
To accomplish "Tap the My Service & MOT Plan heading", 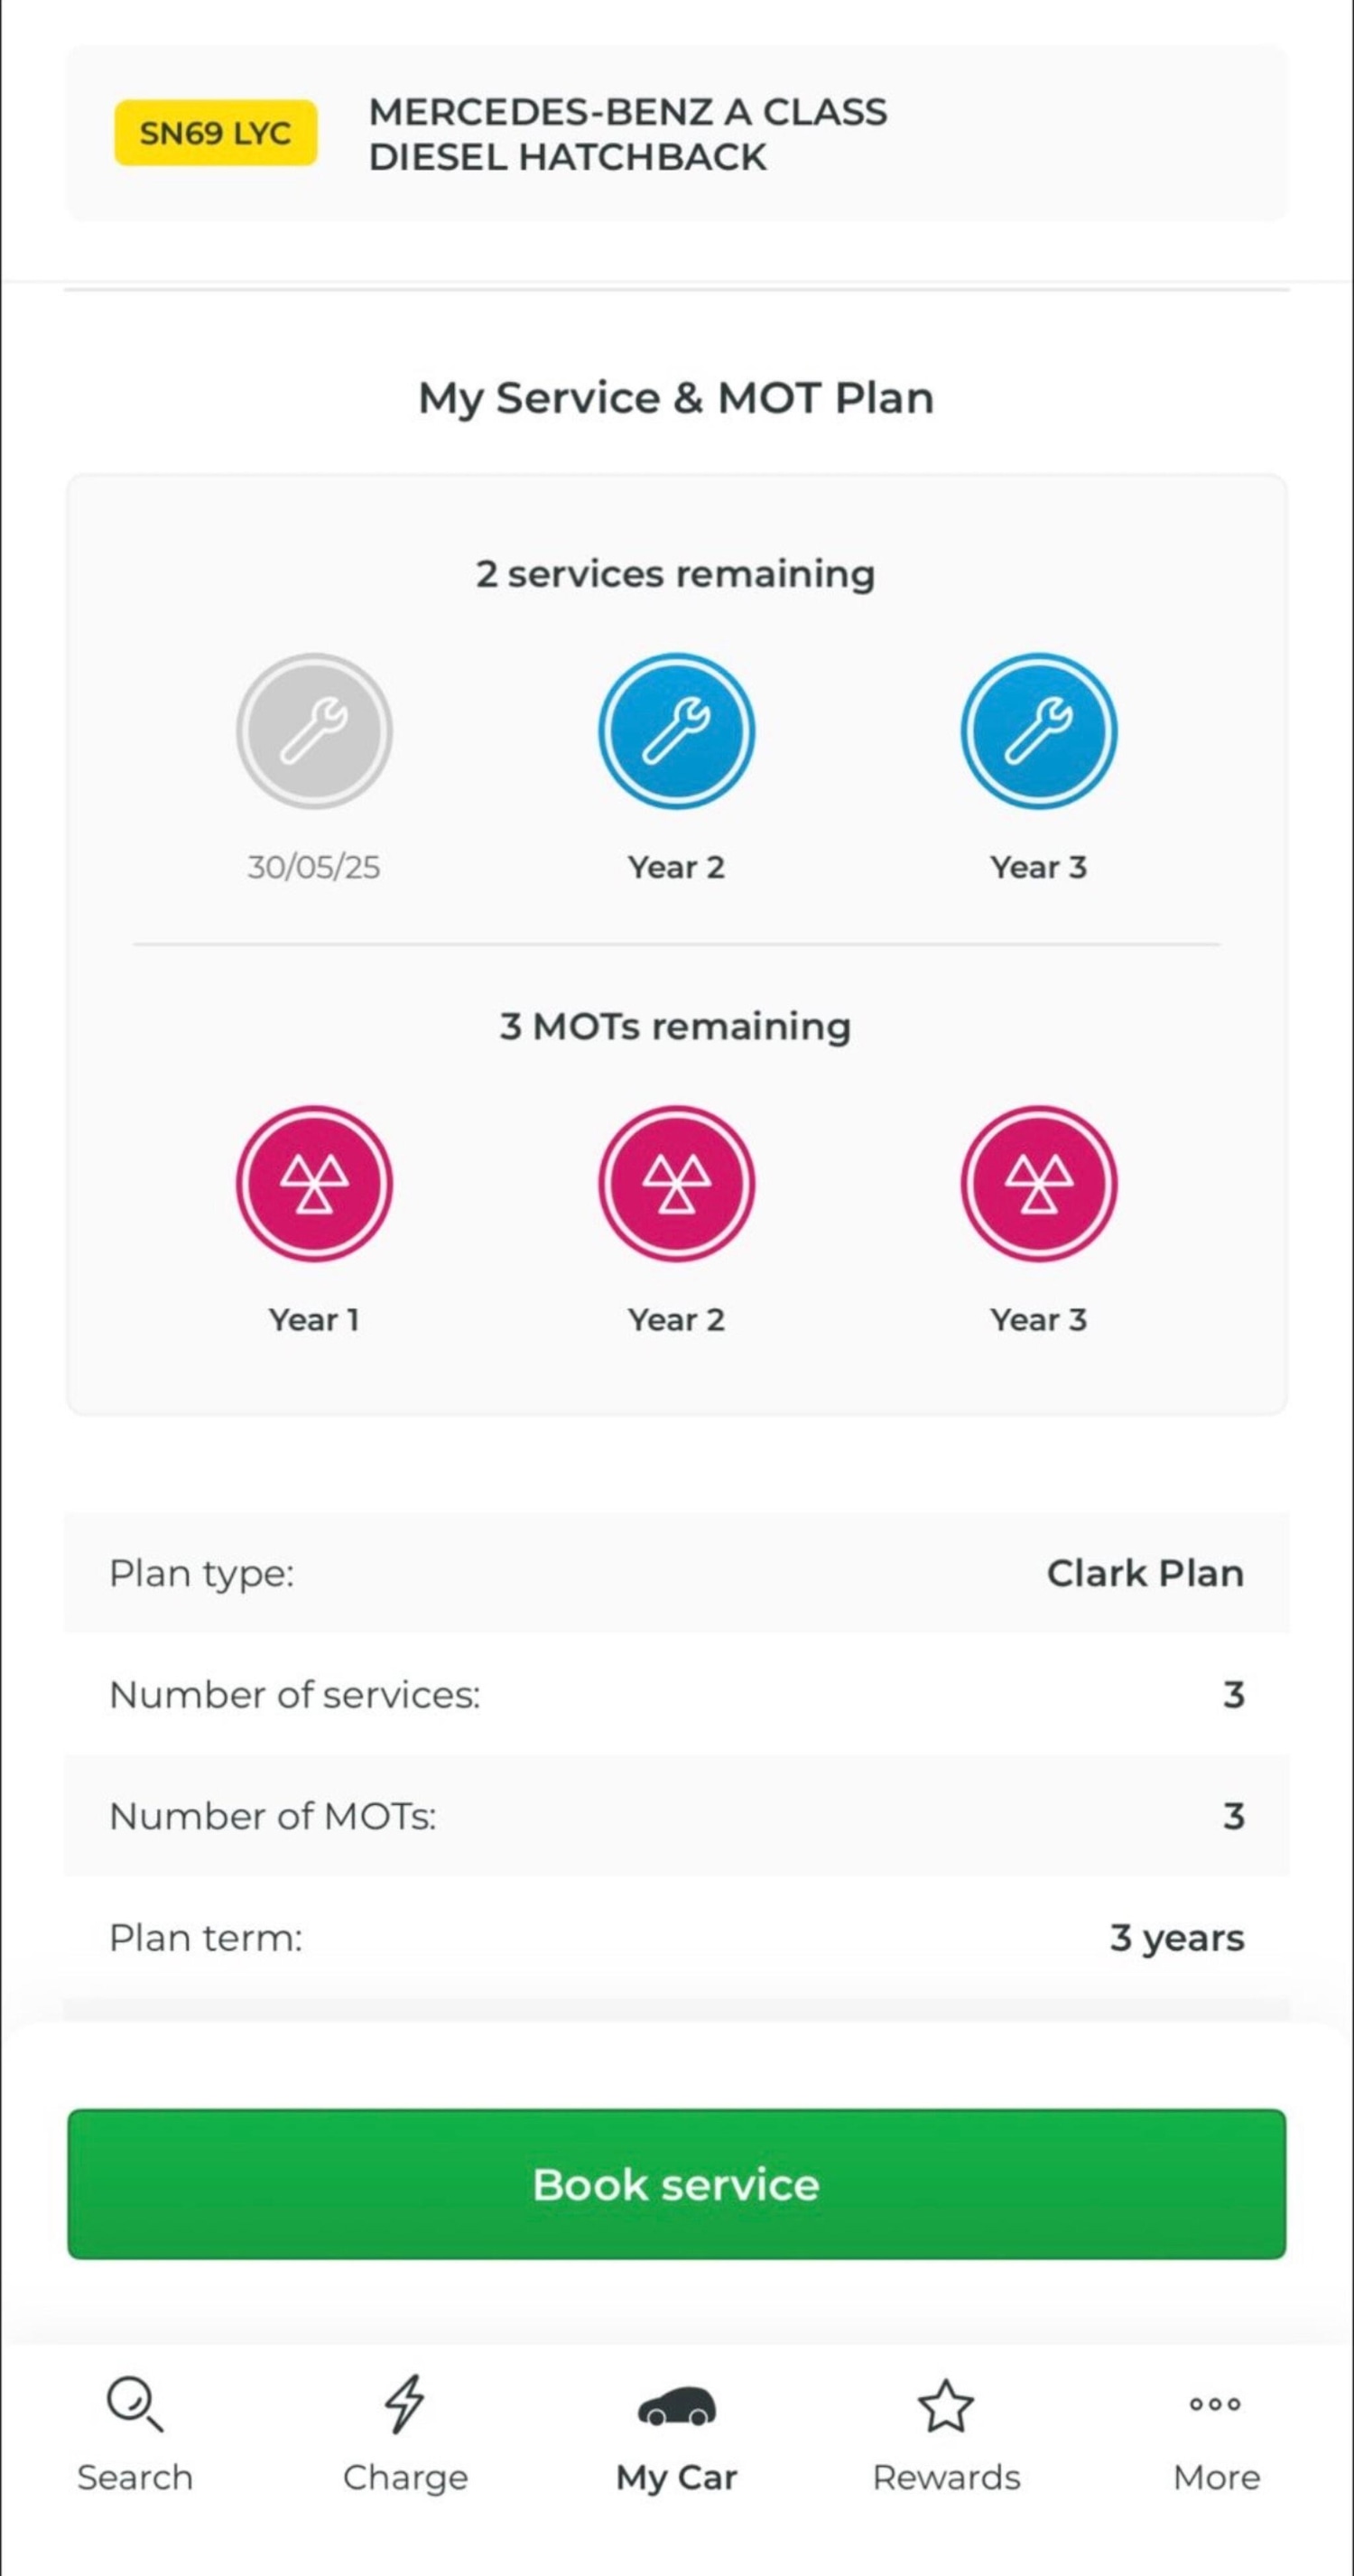I will (676, 398).
